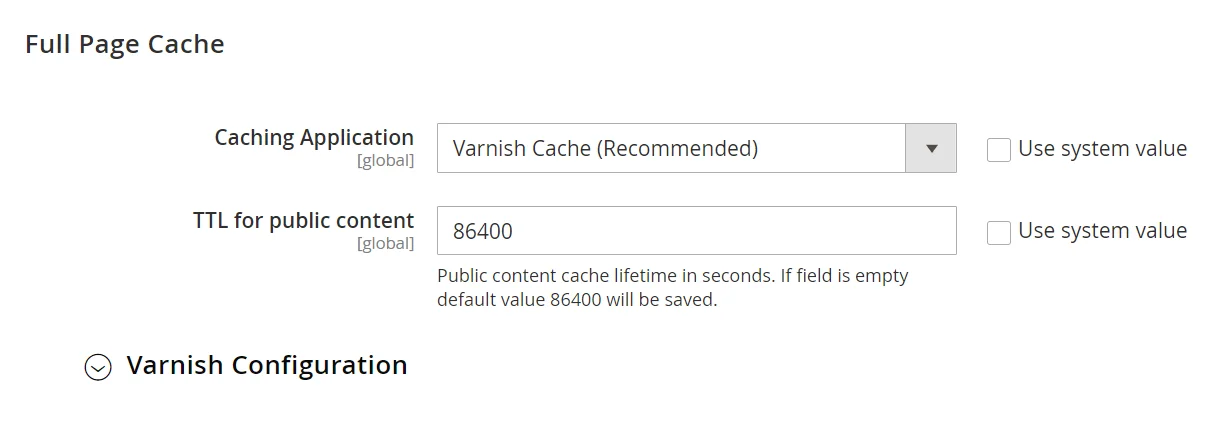The height and width of the screenshot is (433, 1211).
Task: Click the Varnish Configuration heading text
Action: pyautogui.click(x=266, y=366)
